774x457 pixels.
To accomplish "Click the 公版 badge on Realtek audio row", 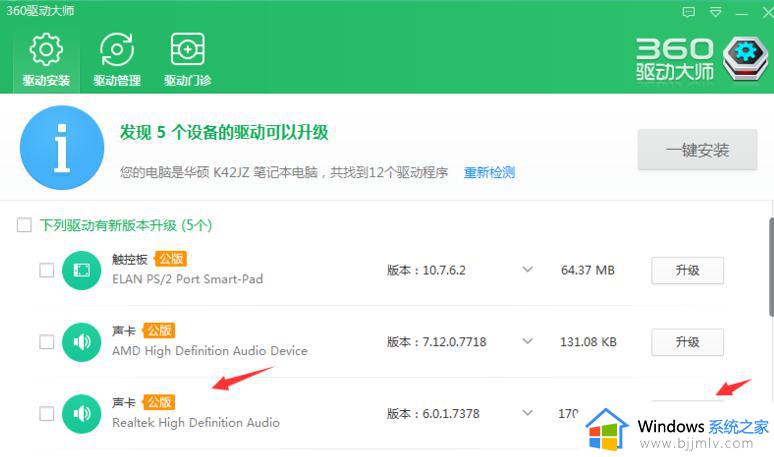I will 158,402.
